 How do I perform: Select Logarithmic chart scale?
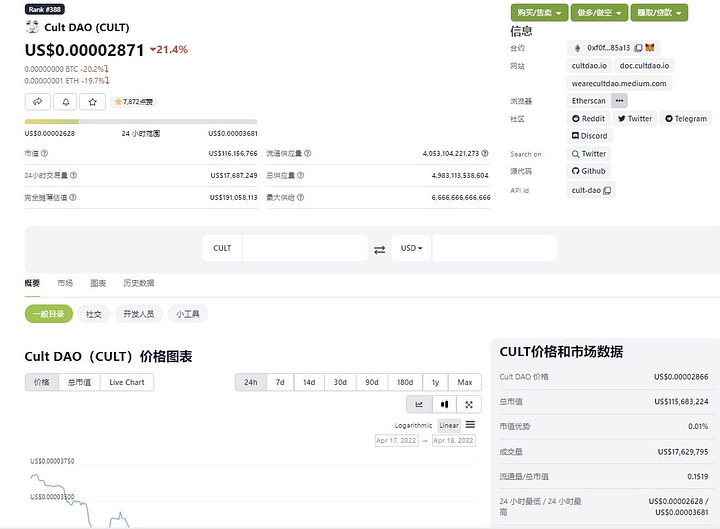click(413, 425)
